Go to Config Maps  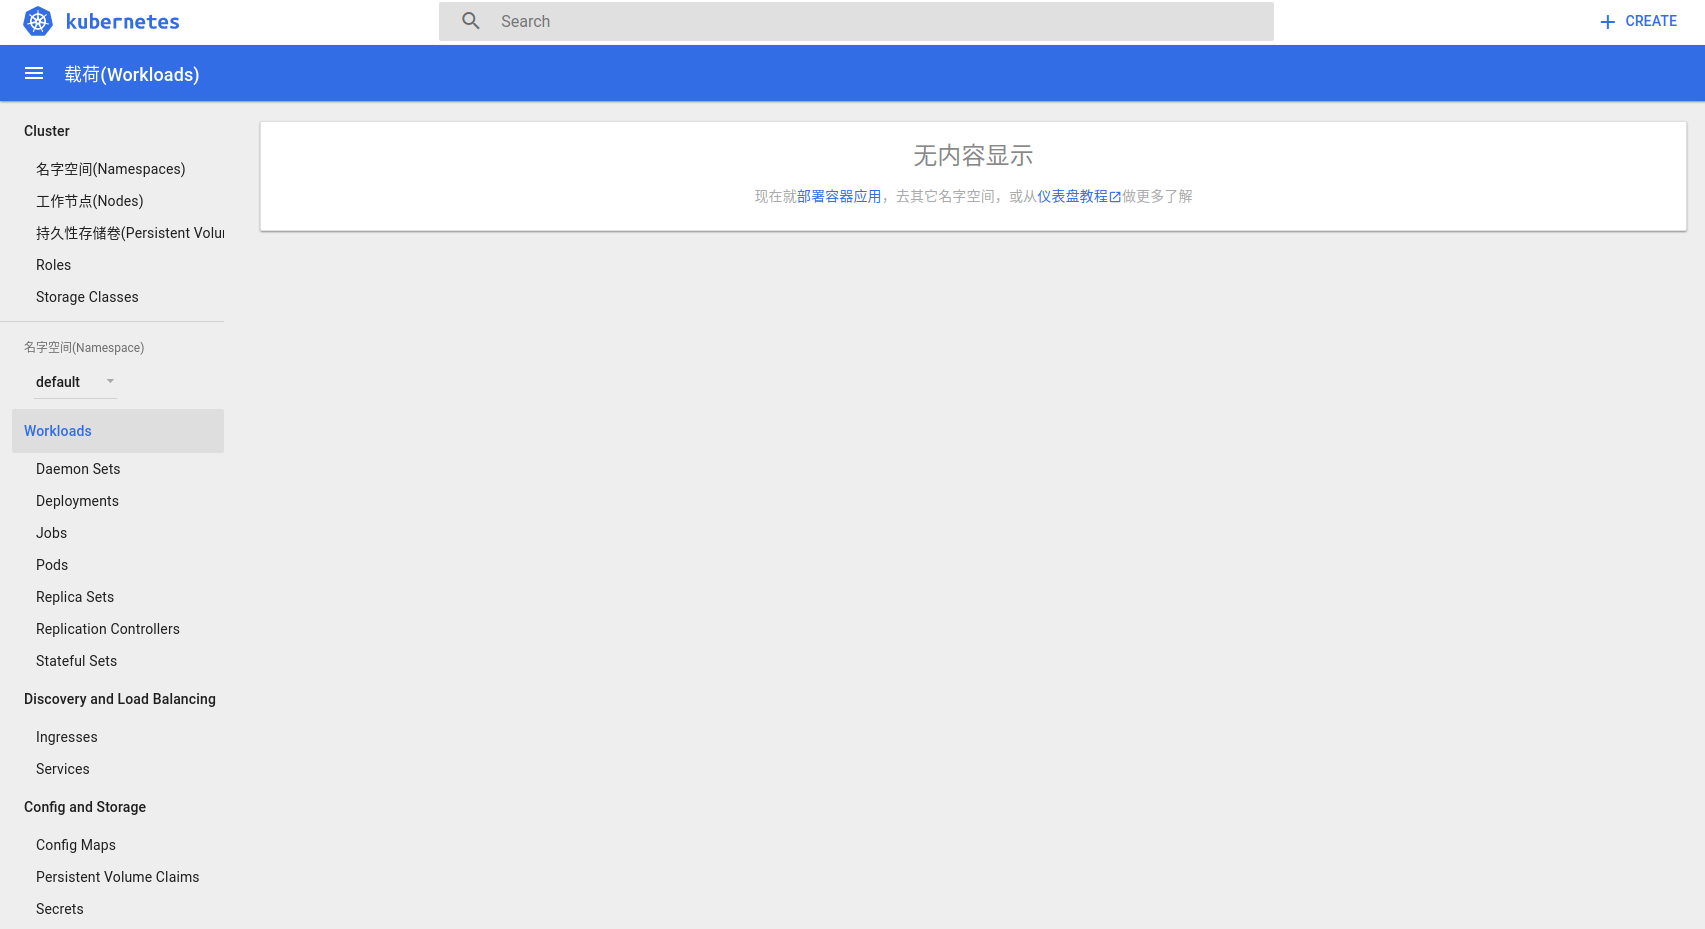point(76,845)
